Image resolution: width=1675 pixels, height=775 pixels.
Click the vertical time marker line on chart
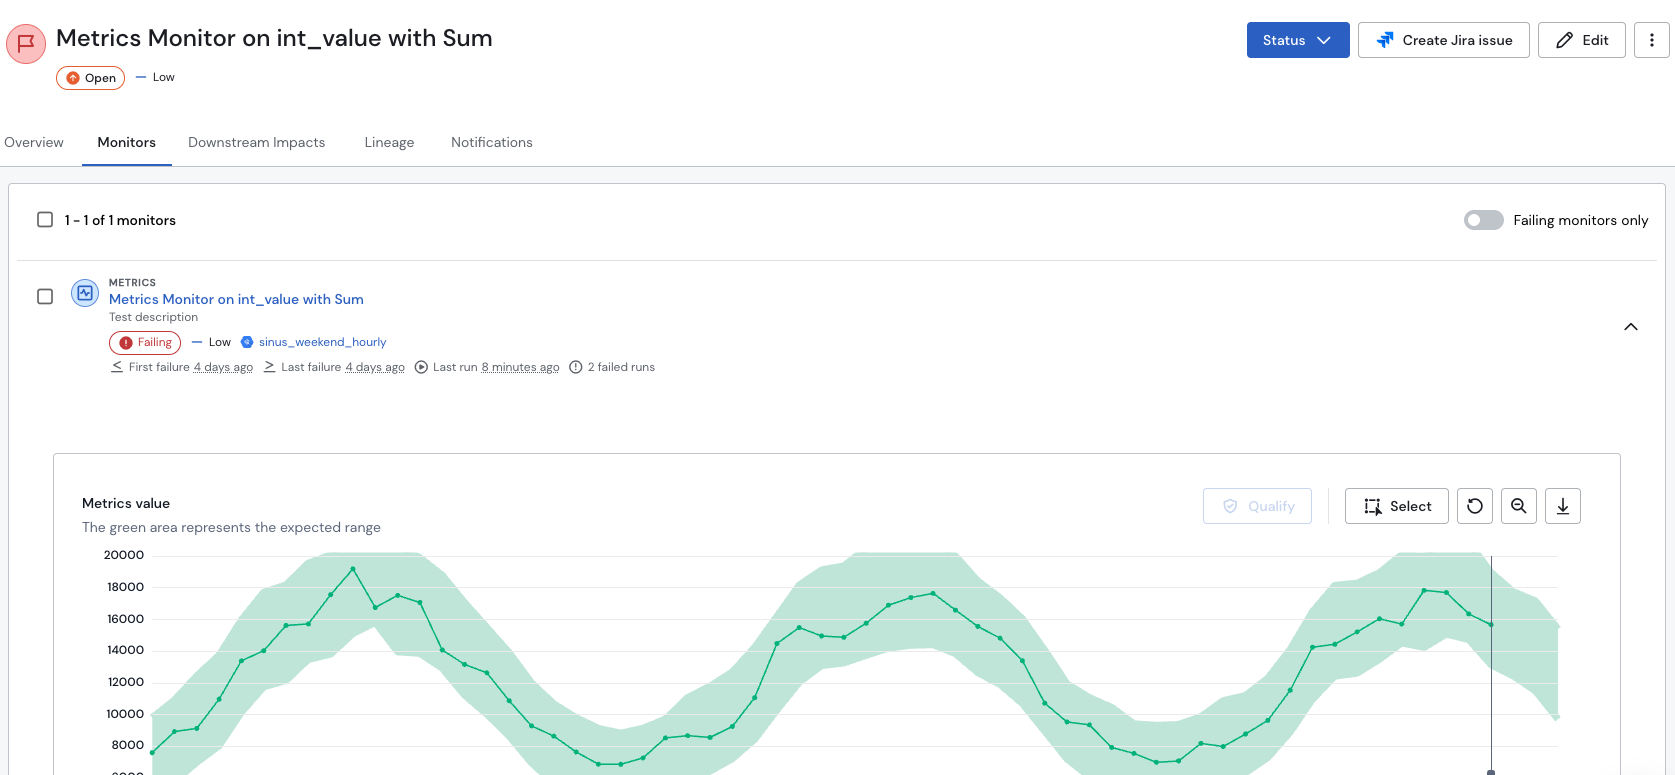[1491, 665]
